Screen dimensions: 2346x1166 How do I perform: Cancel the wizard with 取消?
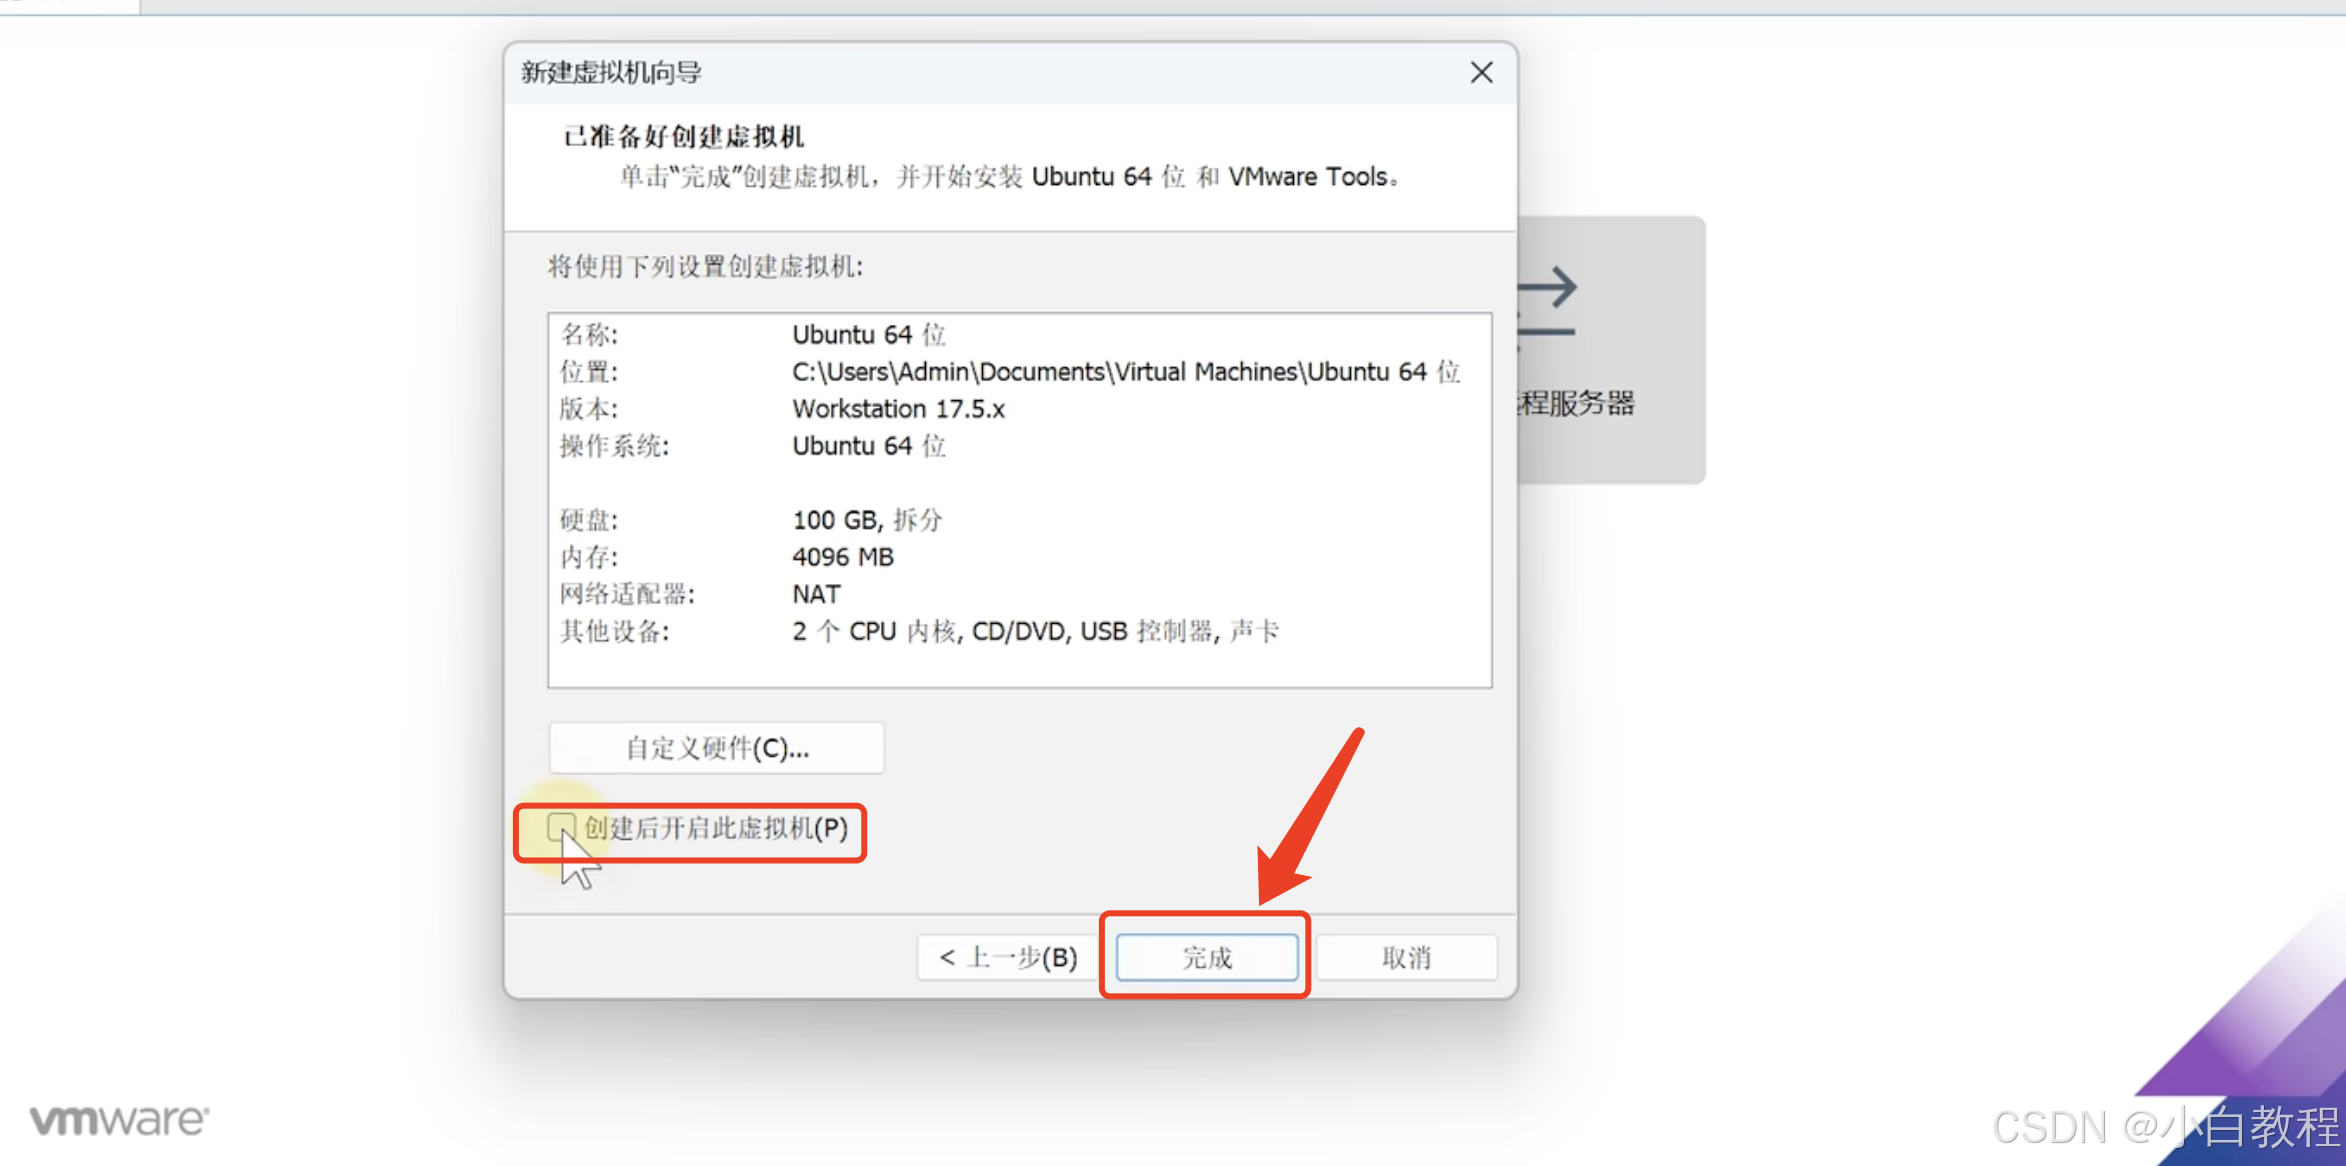point(1406,958)
